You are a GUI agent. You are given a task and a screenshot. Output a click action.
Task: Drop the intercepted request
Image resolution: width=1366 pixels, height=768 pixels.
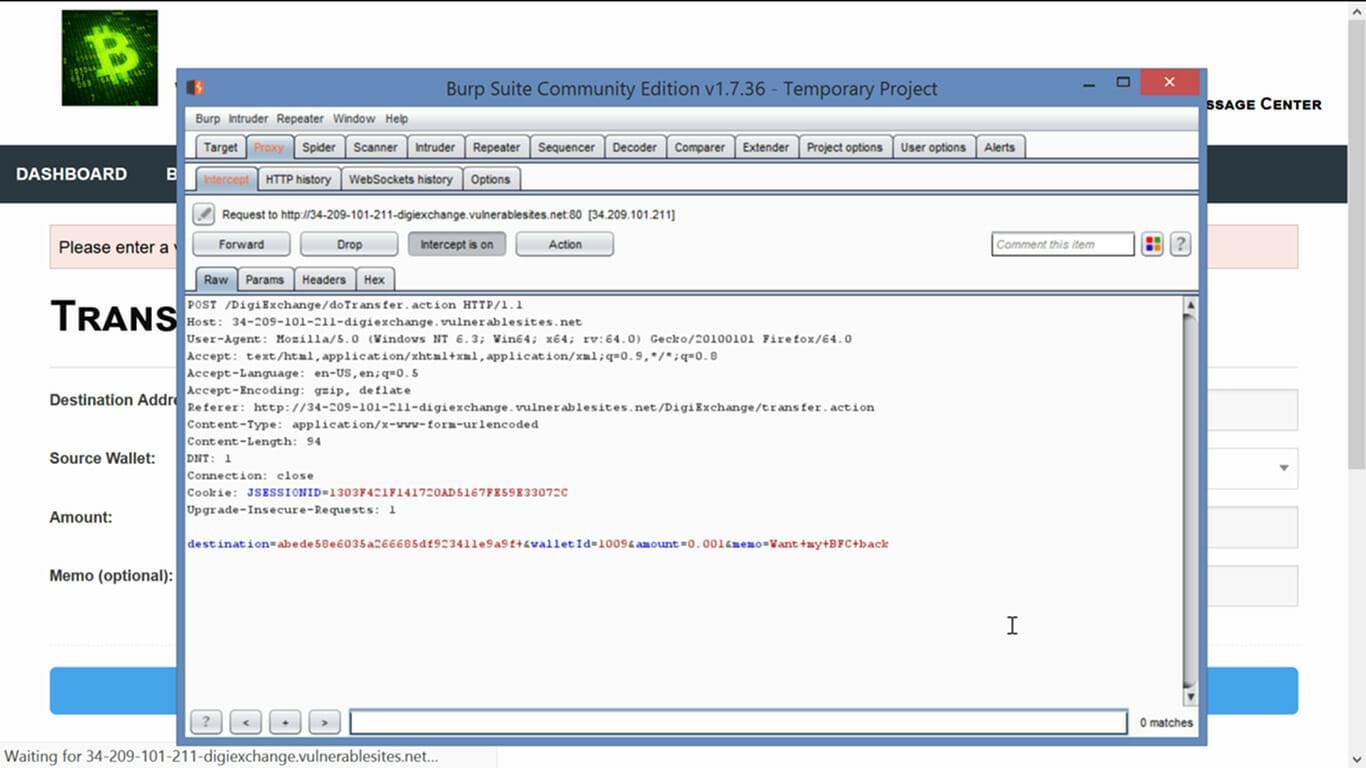click(349, 244)
